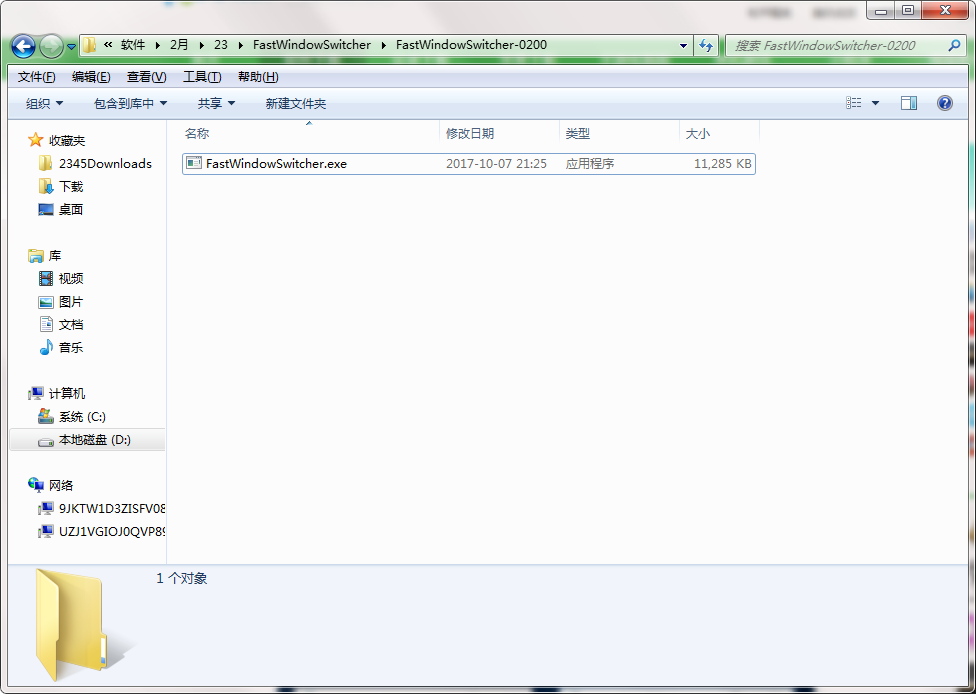This screenshot has width=976, height=694.
Task: Select the FastWindowSwitcher.exe file name
Action: pos(276,164)
